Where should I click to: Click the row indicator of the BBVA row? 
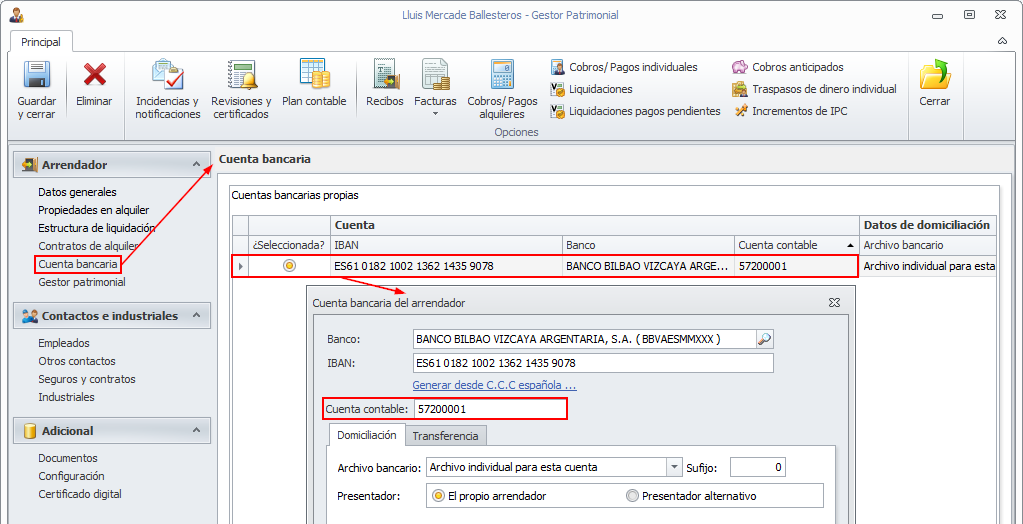click(x=241, y=266)
